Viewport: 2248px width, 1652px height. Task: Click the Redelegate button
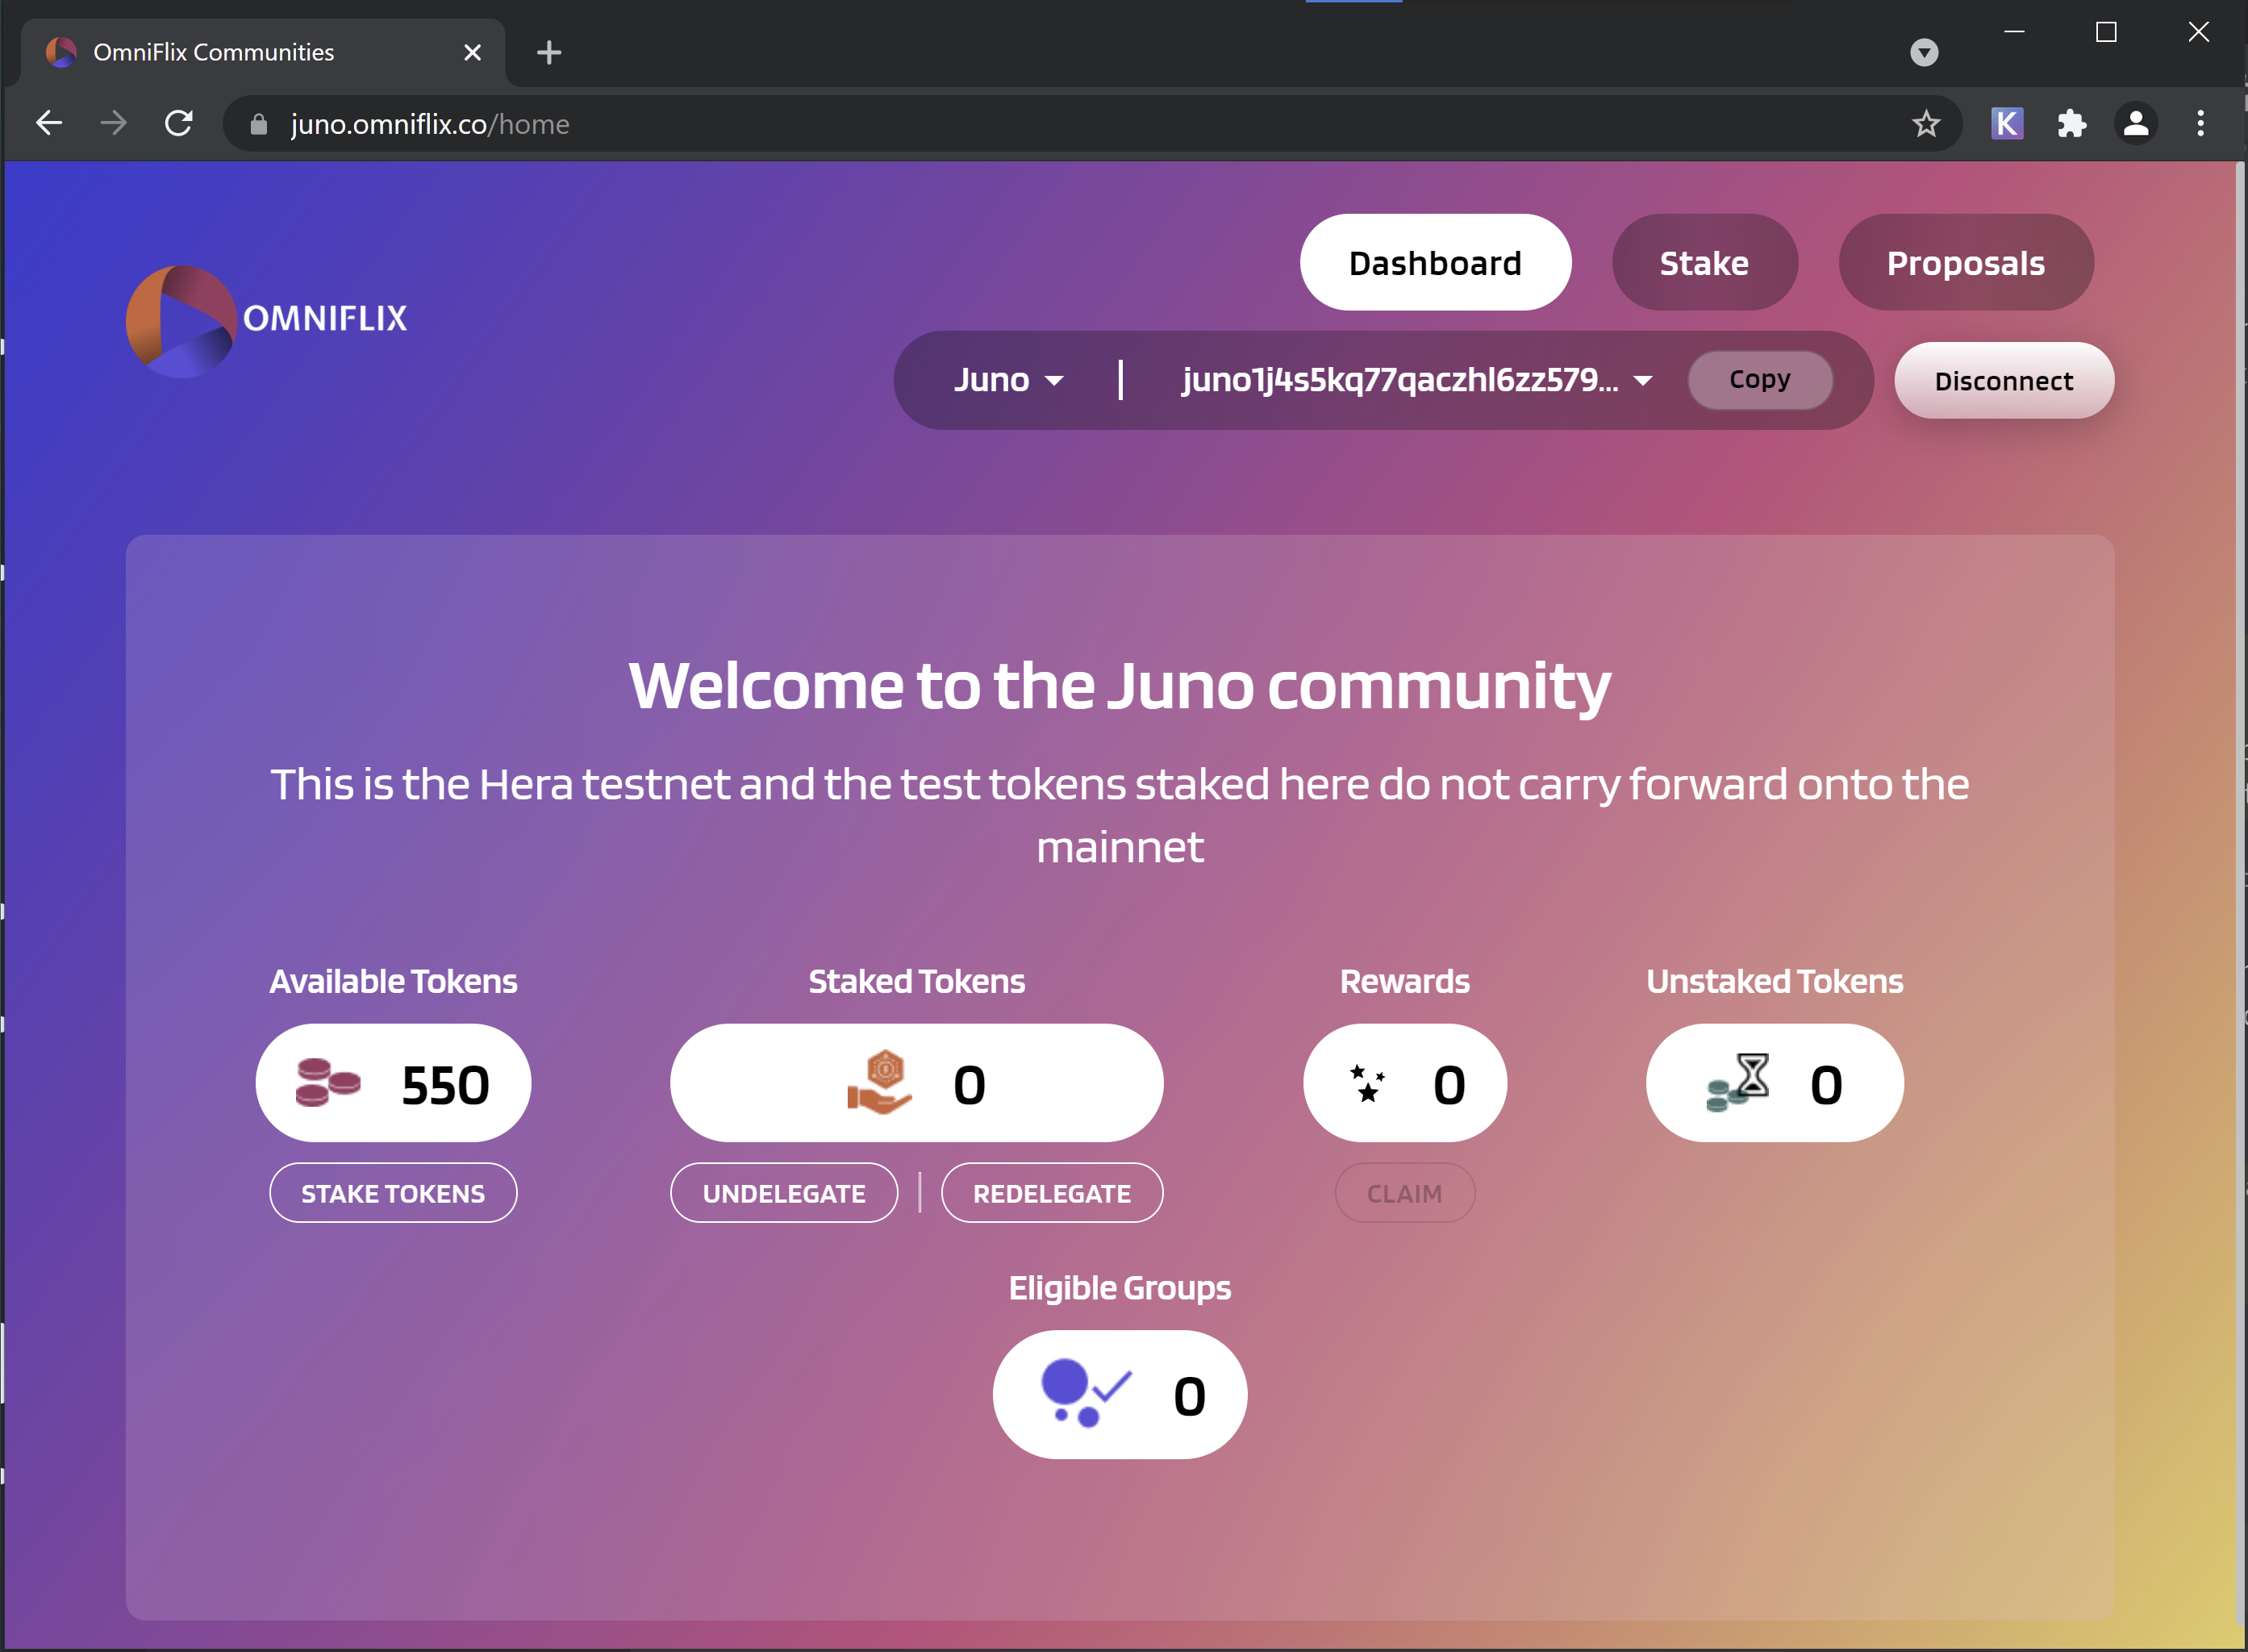click(1052, 1193)
